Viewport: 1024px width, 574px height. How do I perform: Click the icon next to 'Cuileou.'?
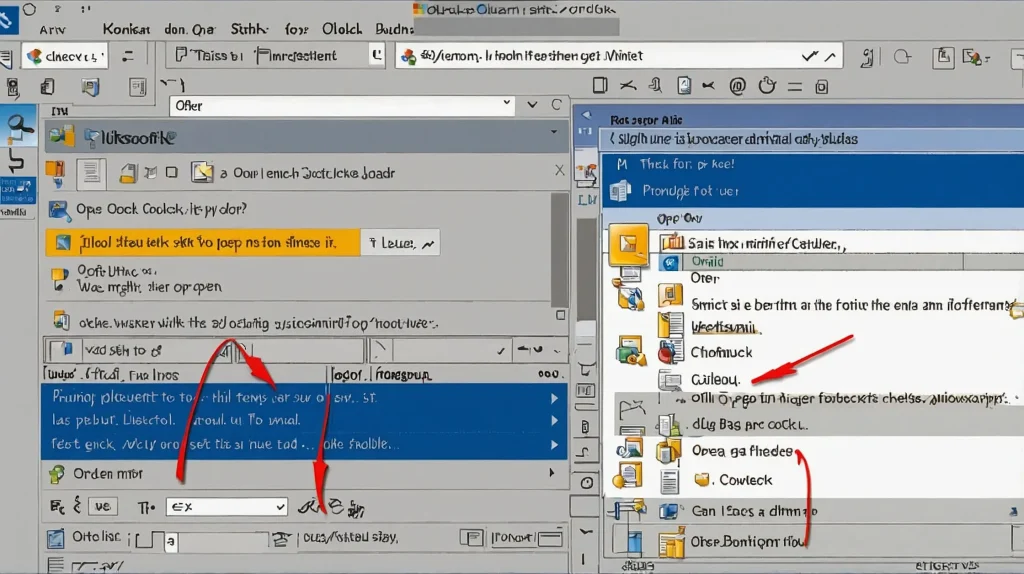coord(670,379)
